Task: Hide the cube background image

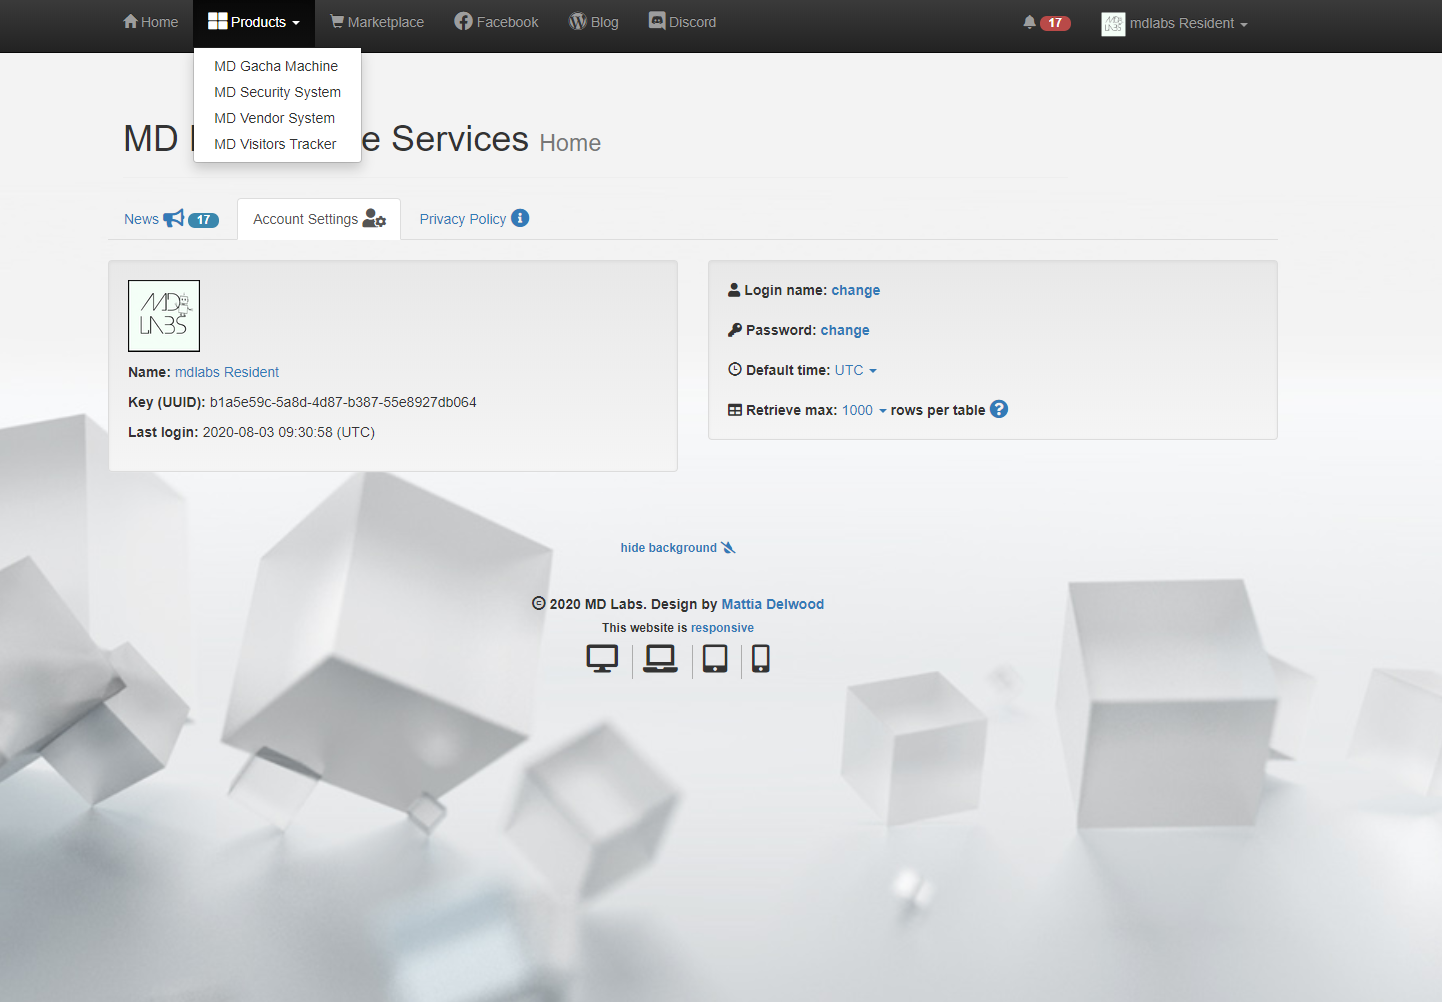Action: pyautogui.click(x=678, y=547)
